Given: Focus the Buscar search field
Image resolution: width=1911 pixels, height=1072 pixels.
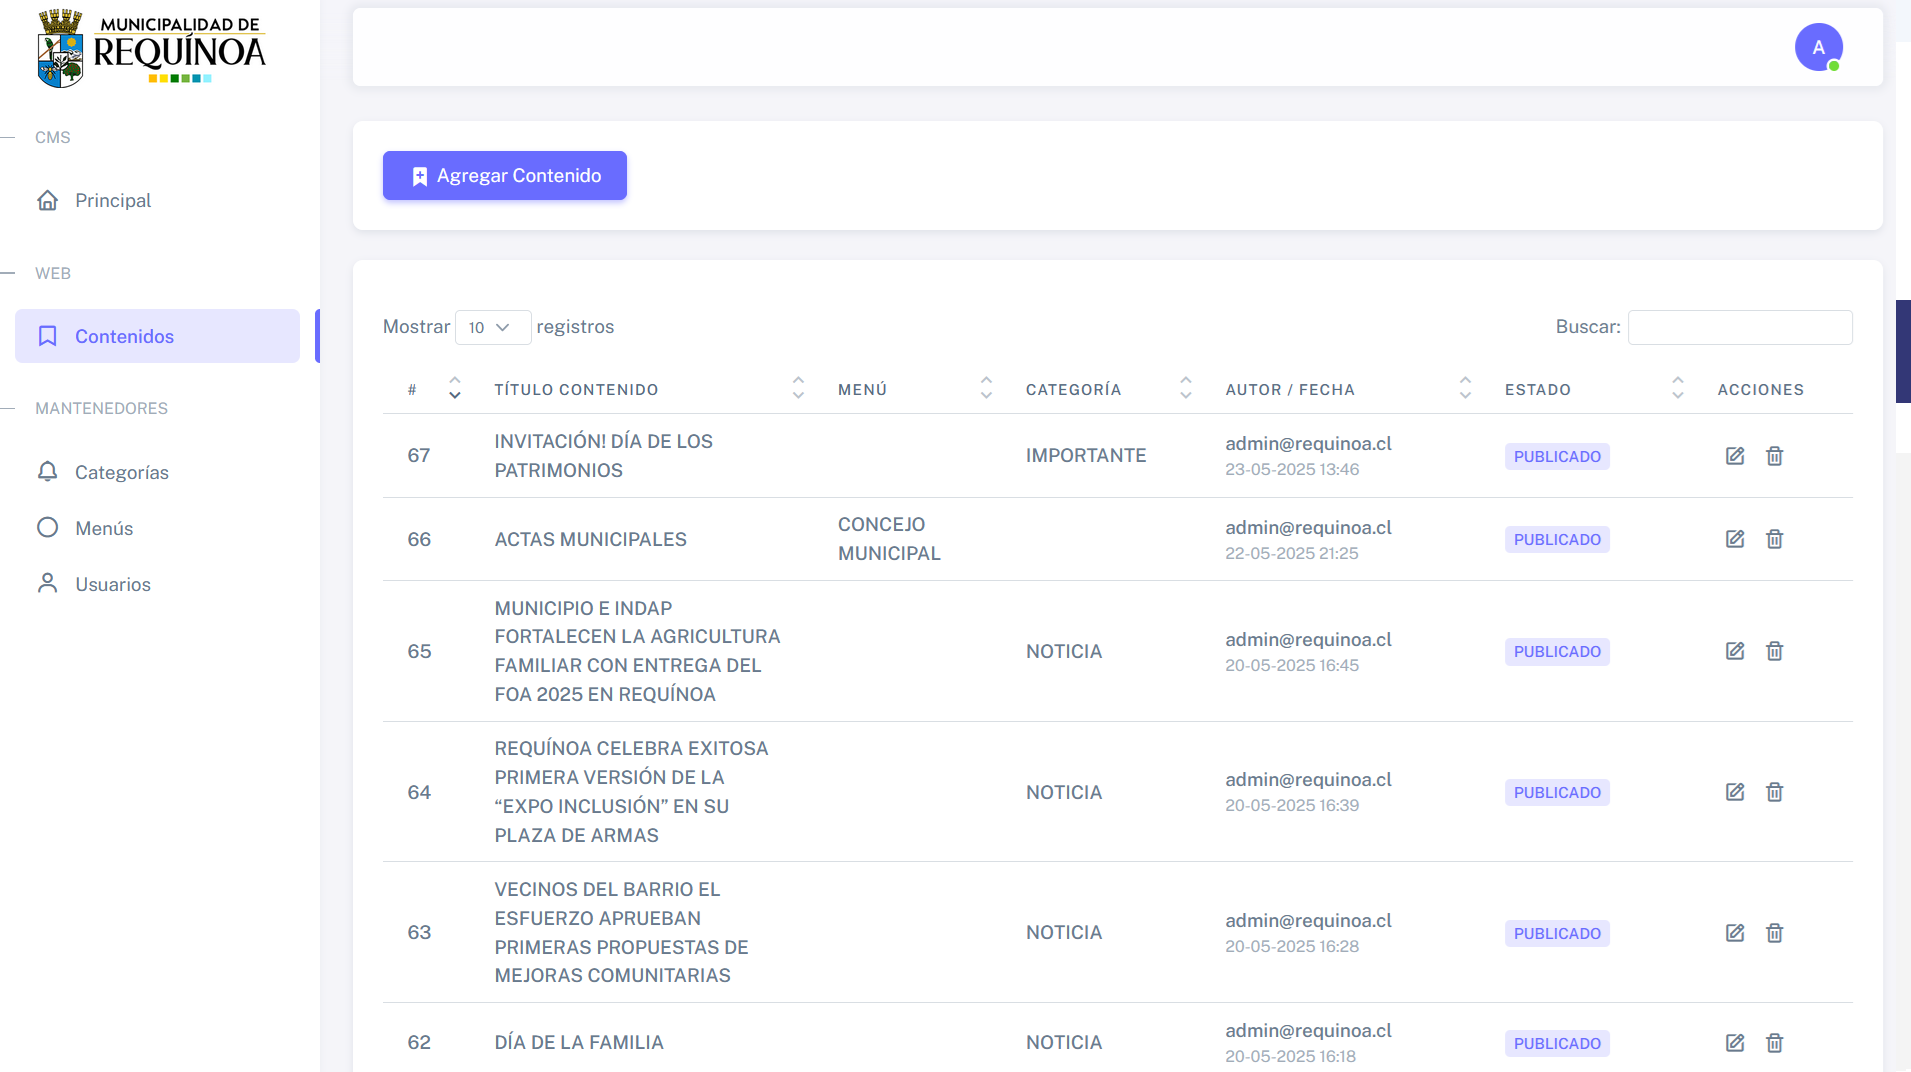Looking at the screenshot, I should point(1739,327).
